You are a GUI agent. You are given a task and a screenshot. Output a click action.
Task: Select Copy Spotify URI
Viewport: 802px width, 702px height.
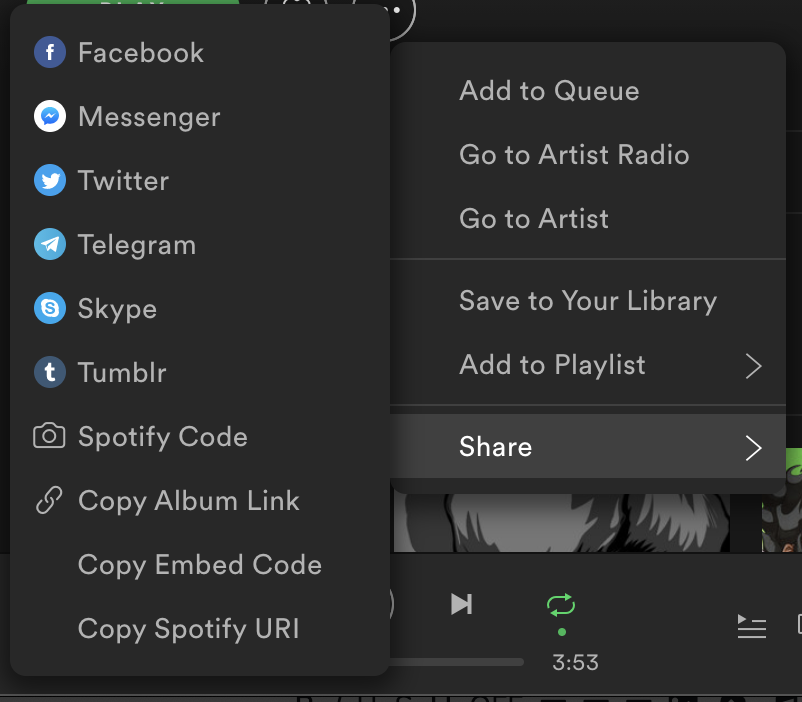[x=188, y=629]
